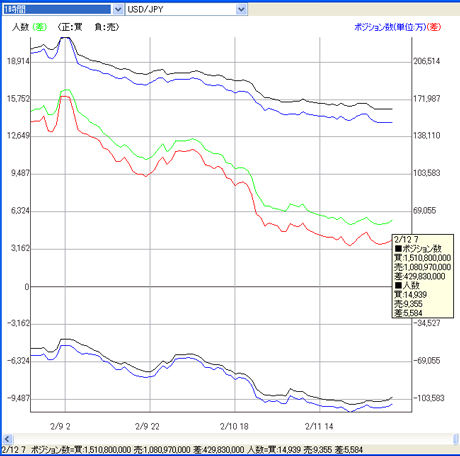Click the red (差) legend label

click(434, 27)
